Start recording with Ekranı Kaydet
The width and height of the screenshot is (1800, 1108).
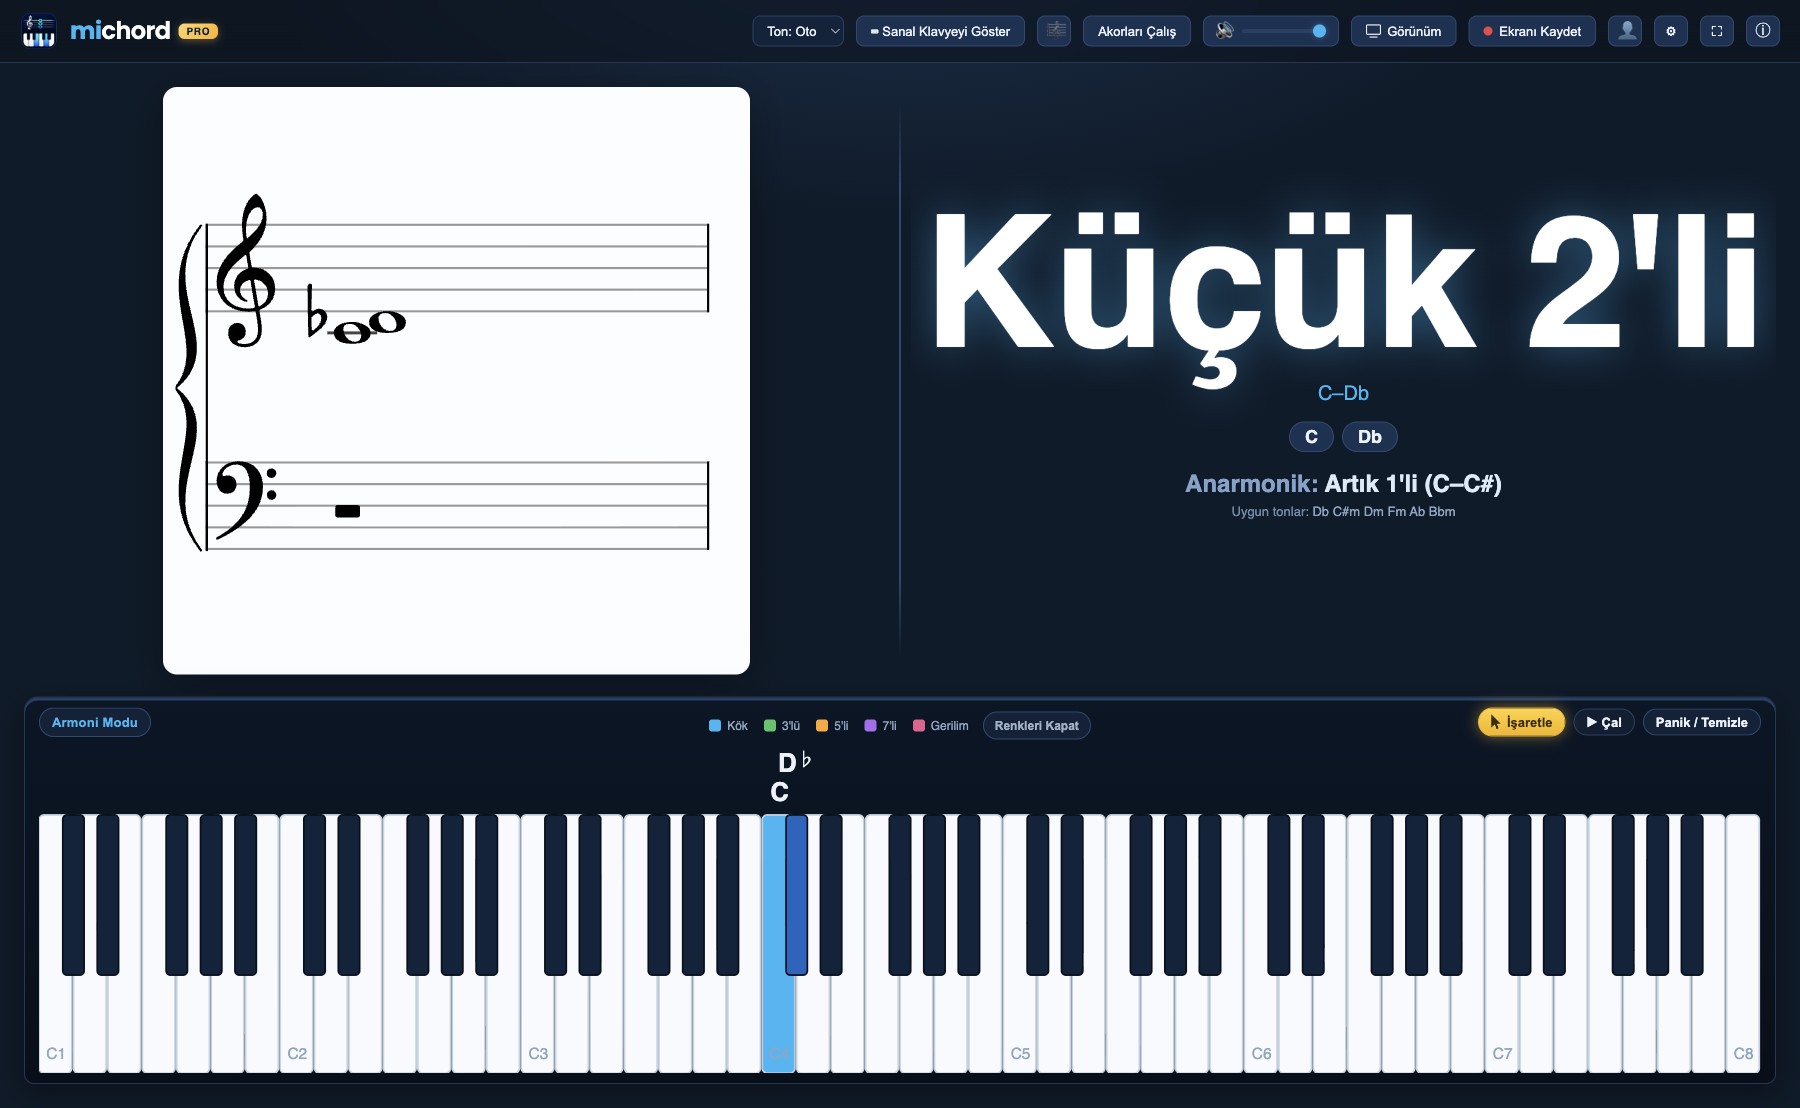click(x=1532, y=31)
